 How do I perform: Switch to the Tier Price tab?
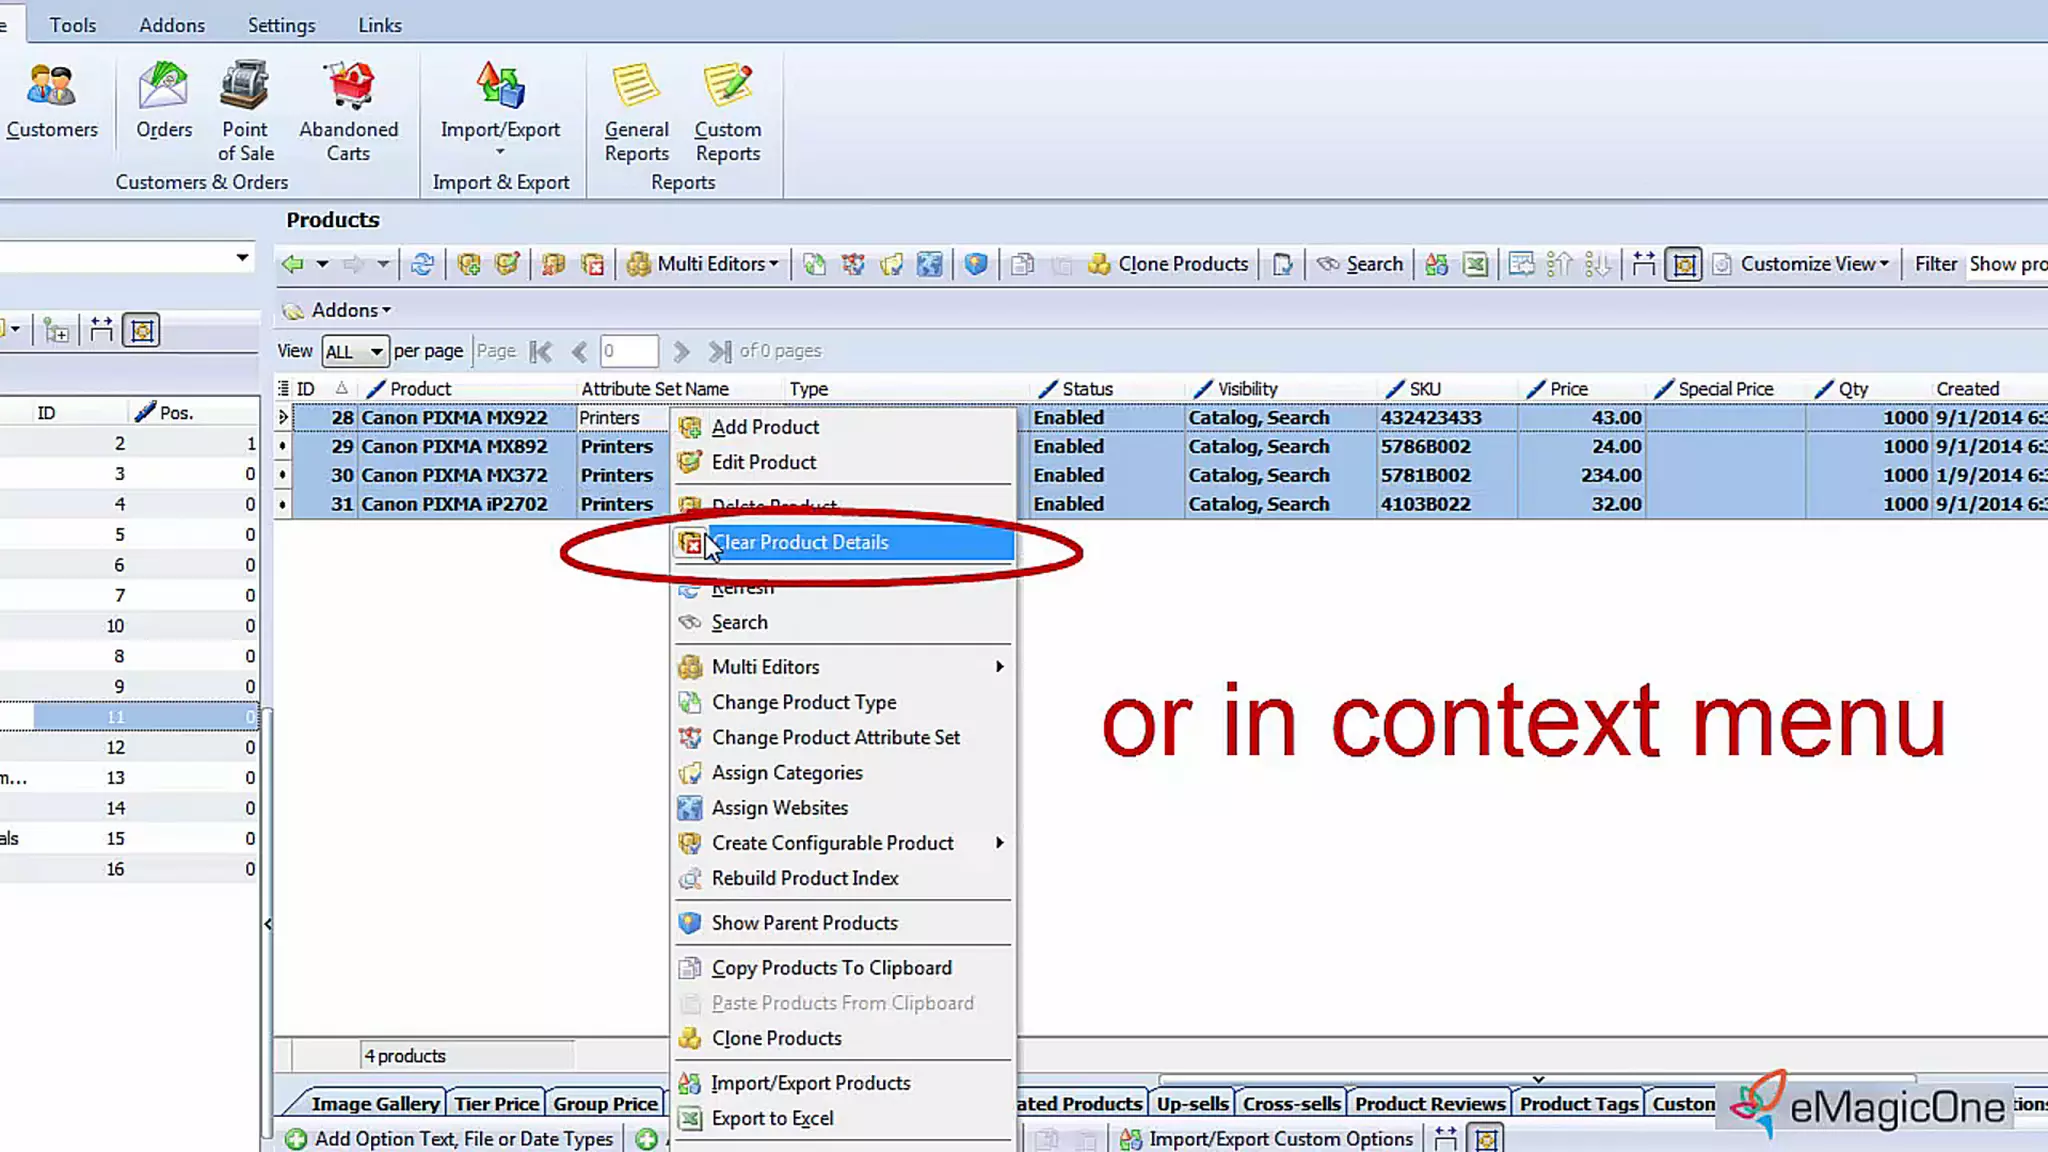[496, 1103]
